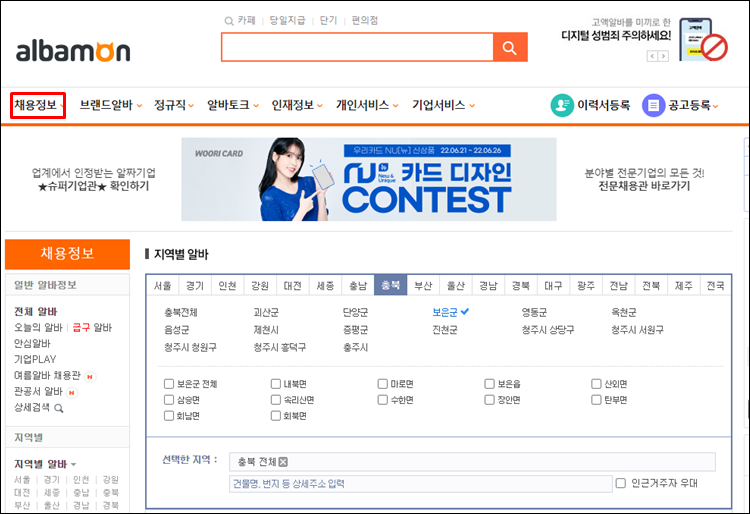The width and height of the screenshot is (750, 514).
Task: Click the 편의점 suggested keyword
Action: (364, 21)
